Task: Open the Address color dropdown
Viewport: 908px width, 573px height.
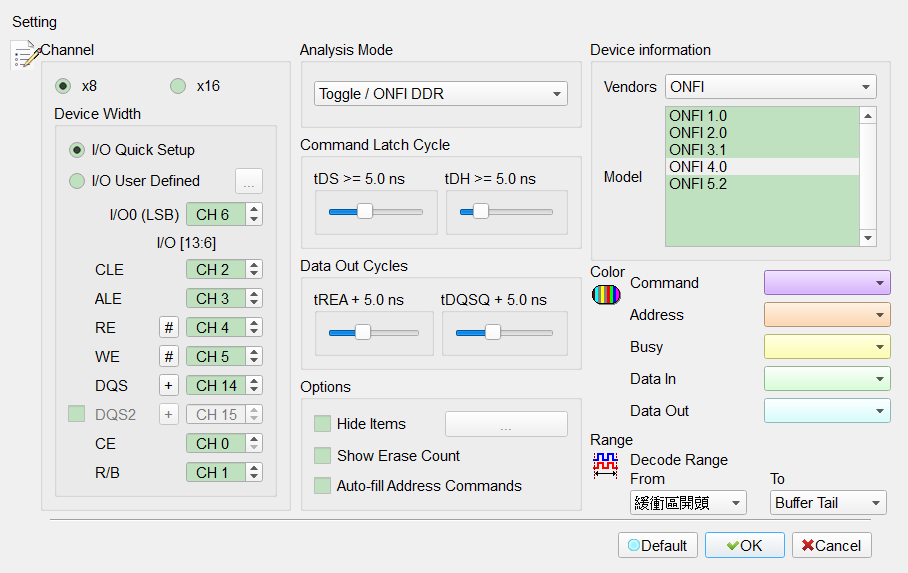Action: [x=827, y=315]
